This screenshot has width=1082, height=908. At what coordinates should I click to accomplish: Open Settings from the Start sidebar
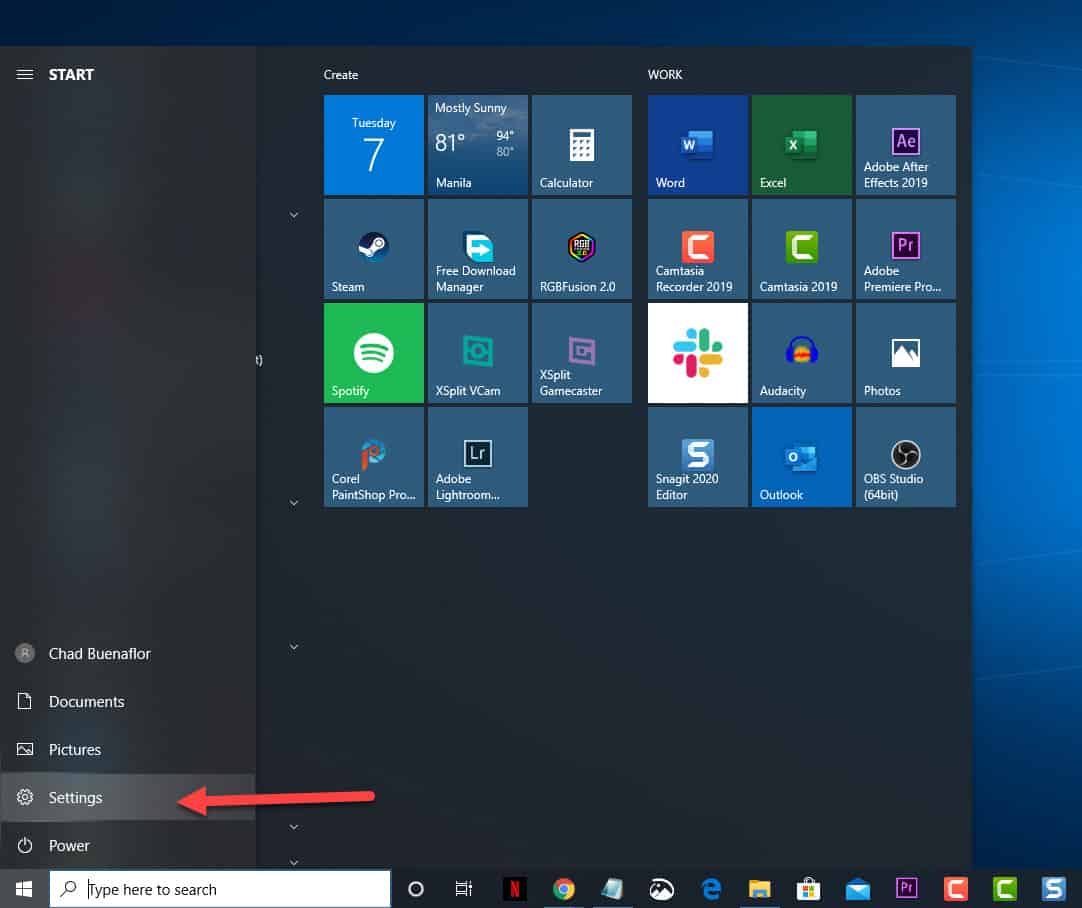[x=128, y=798]
